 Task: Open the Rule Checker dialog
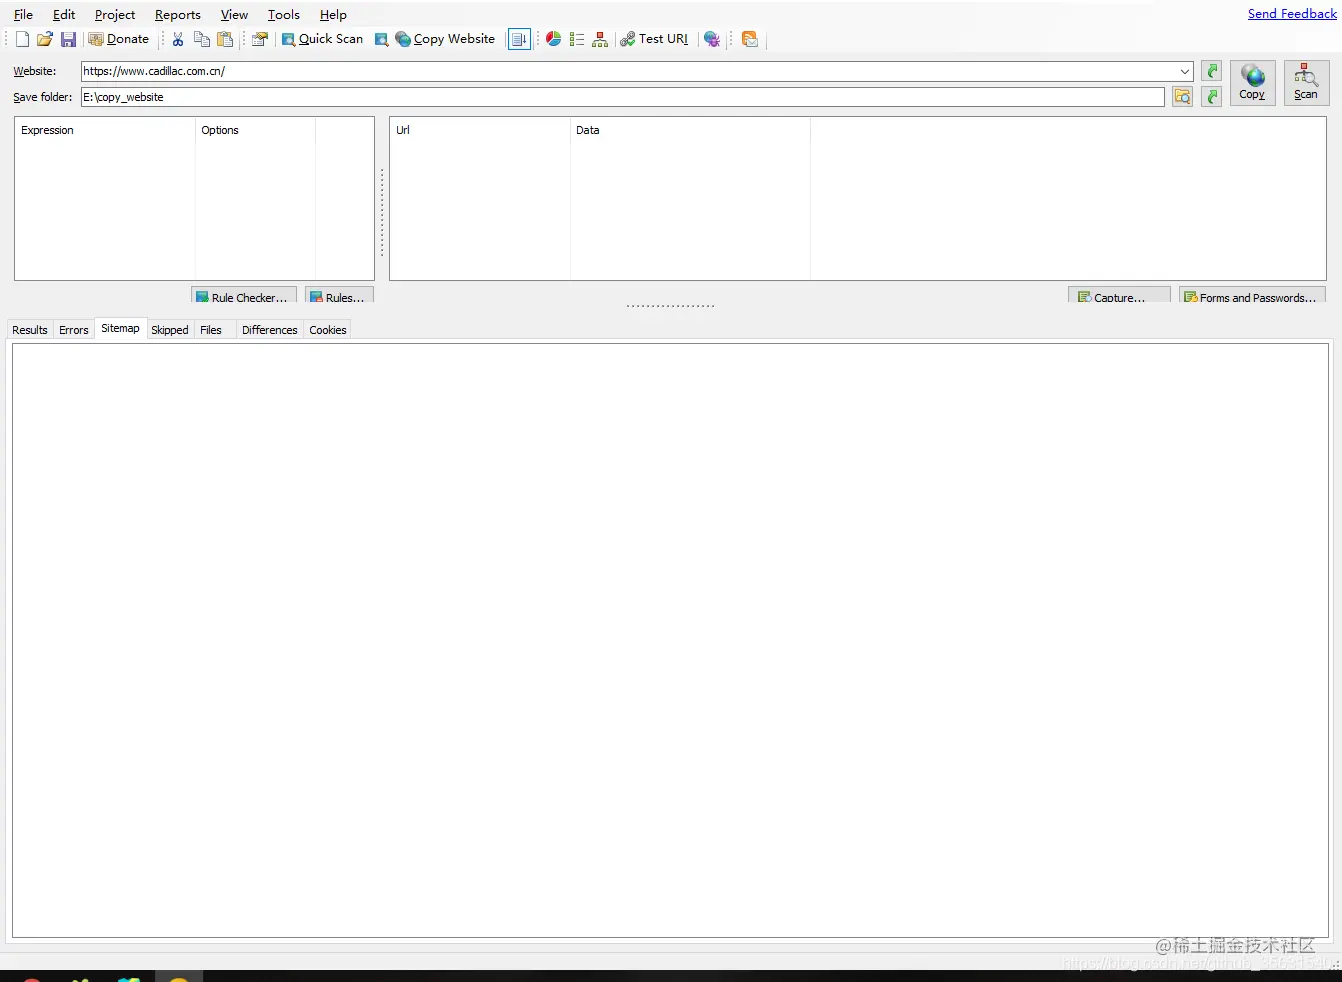244,297
